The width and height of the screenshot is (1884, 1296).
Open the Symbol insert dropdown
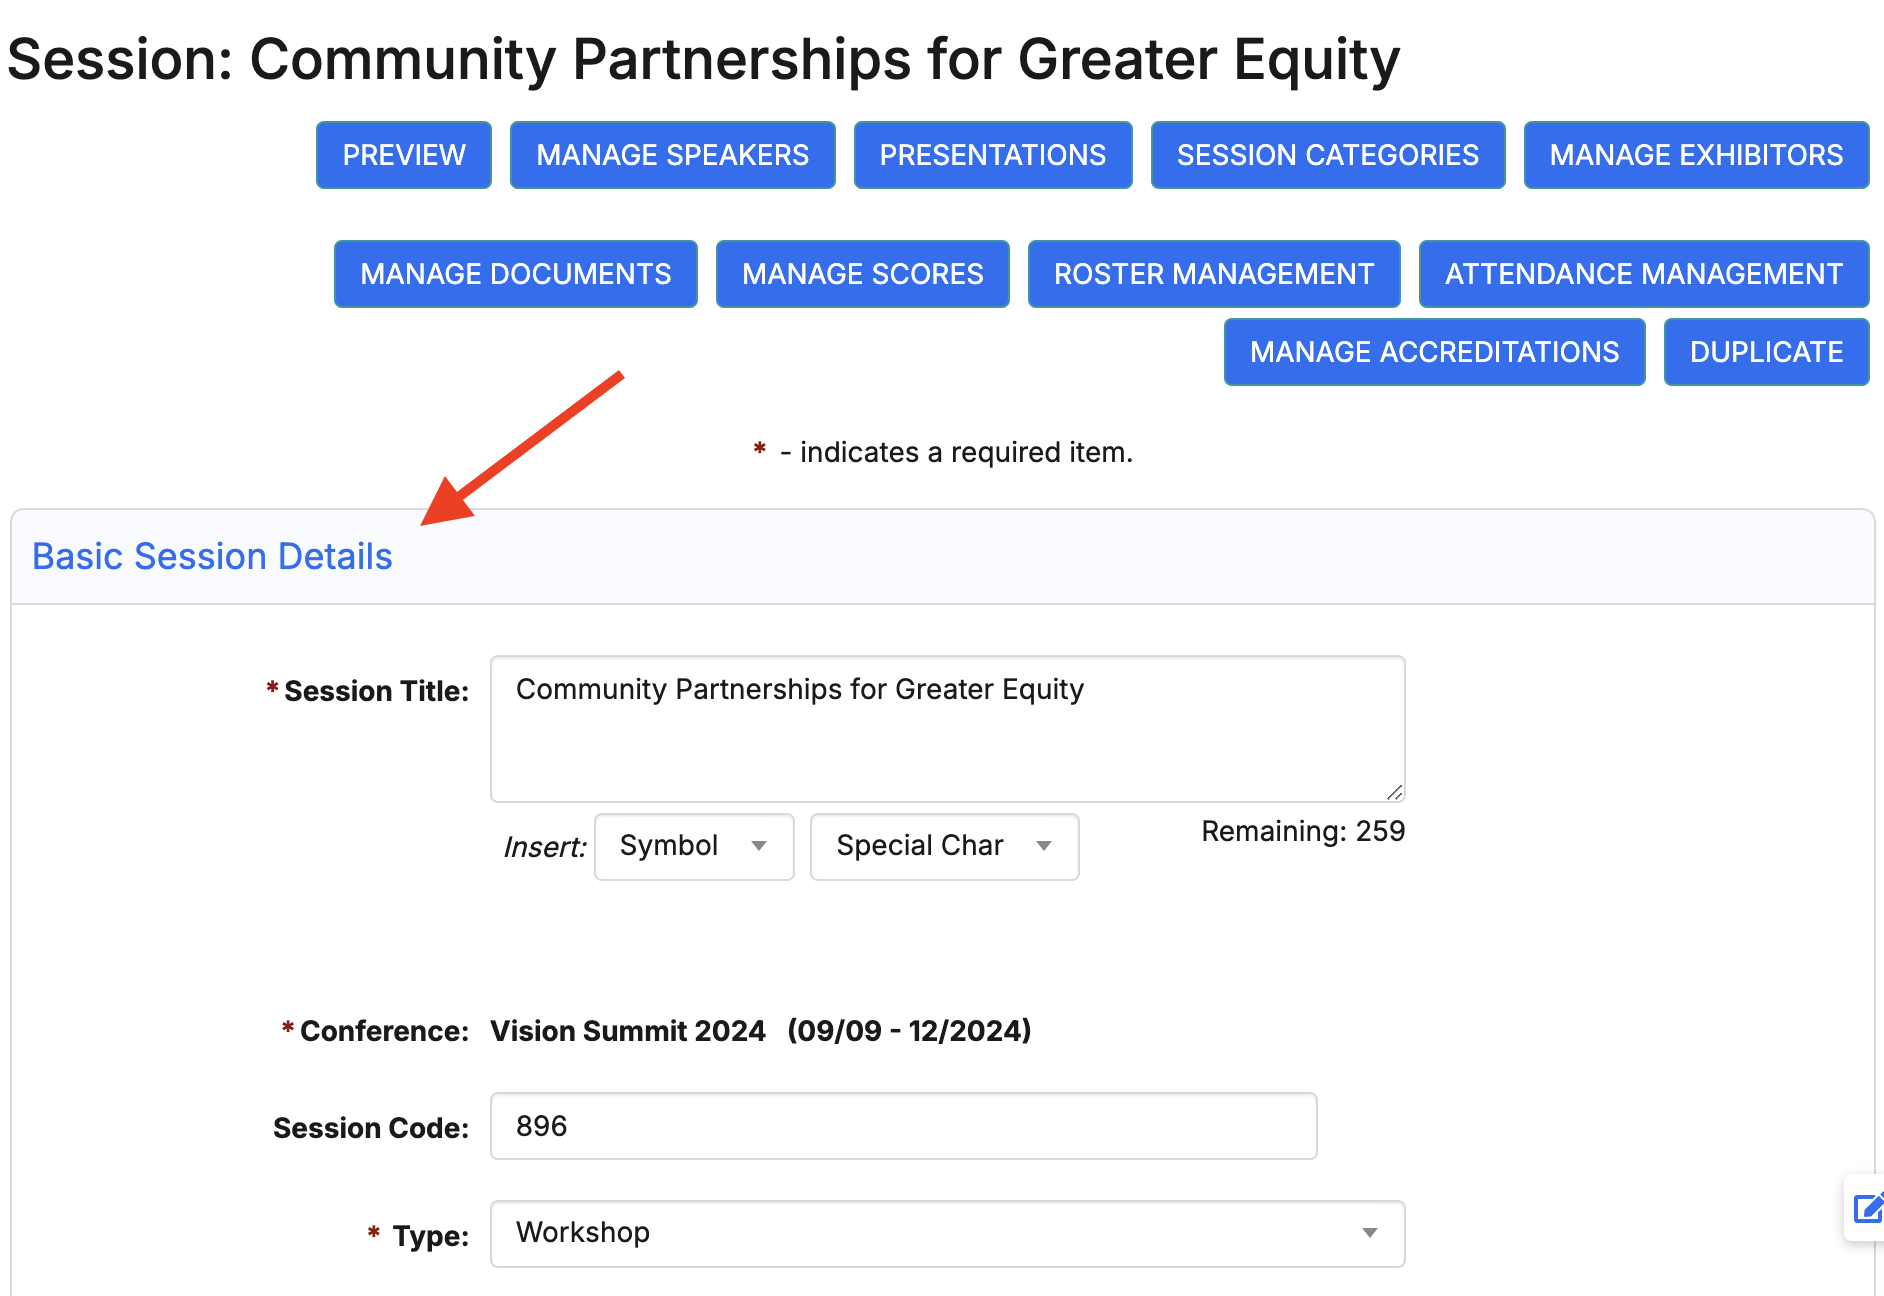point(694,847)
